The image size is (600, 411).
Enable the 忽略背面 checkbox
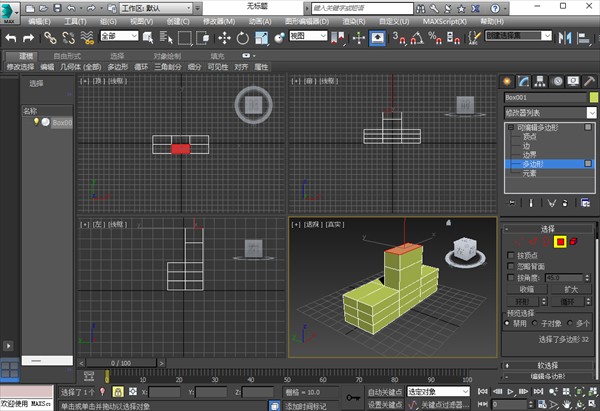pyautogui.click(x=509, y=267)
